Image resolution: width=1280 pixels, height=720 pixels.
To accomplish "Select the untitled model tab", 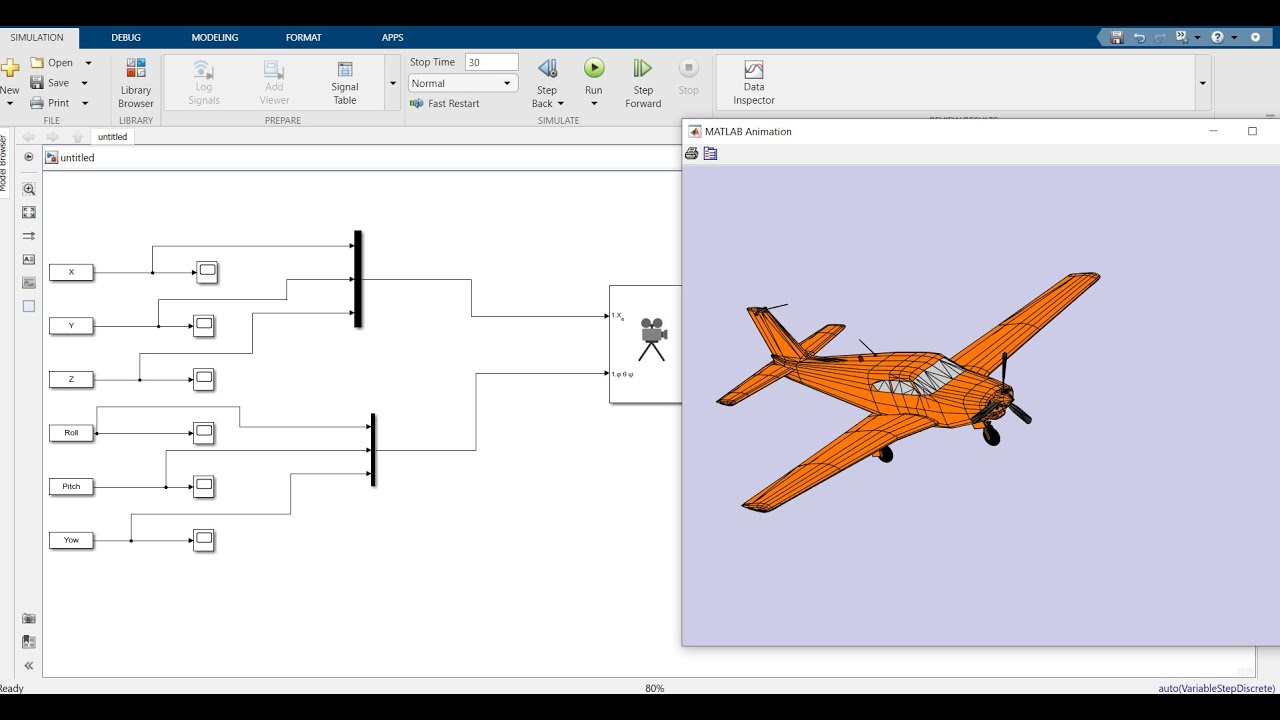I will coord(112,137).
